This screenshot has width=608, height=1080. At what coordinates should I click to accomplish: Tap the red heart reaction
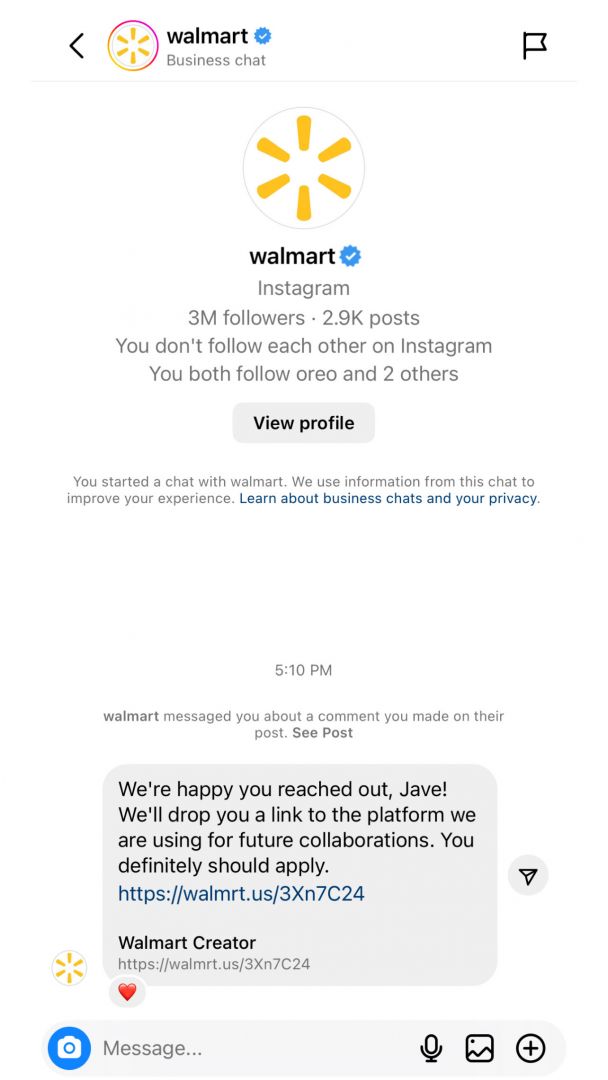(x=127, y=993)
